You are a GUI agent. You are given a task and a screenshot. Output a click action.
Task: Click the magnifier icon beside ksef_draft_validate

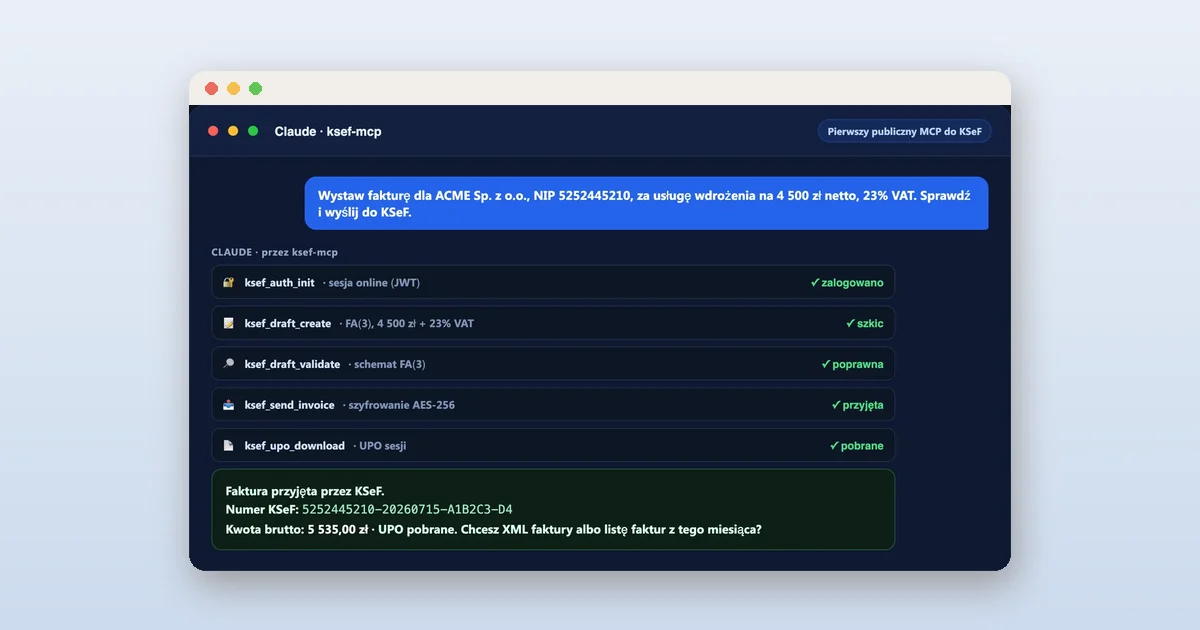click(229, 364)
